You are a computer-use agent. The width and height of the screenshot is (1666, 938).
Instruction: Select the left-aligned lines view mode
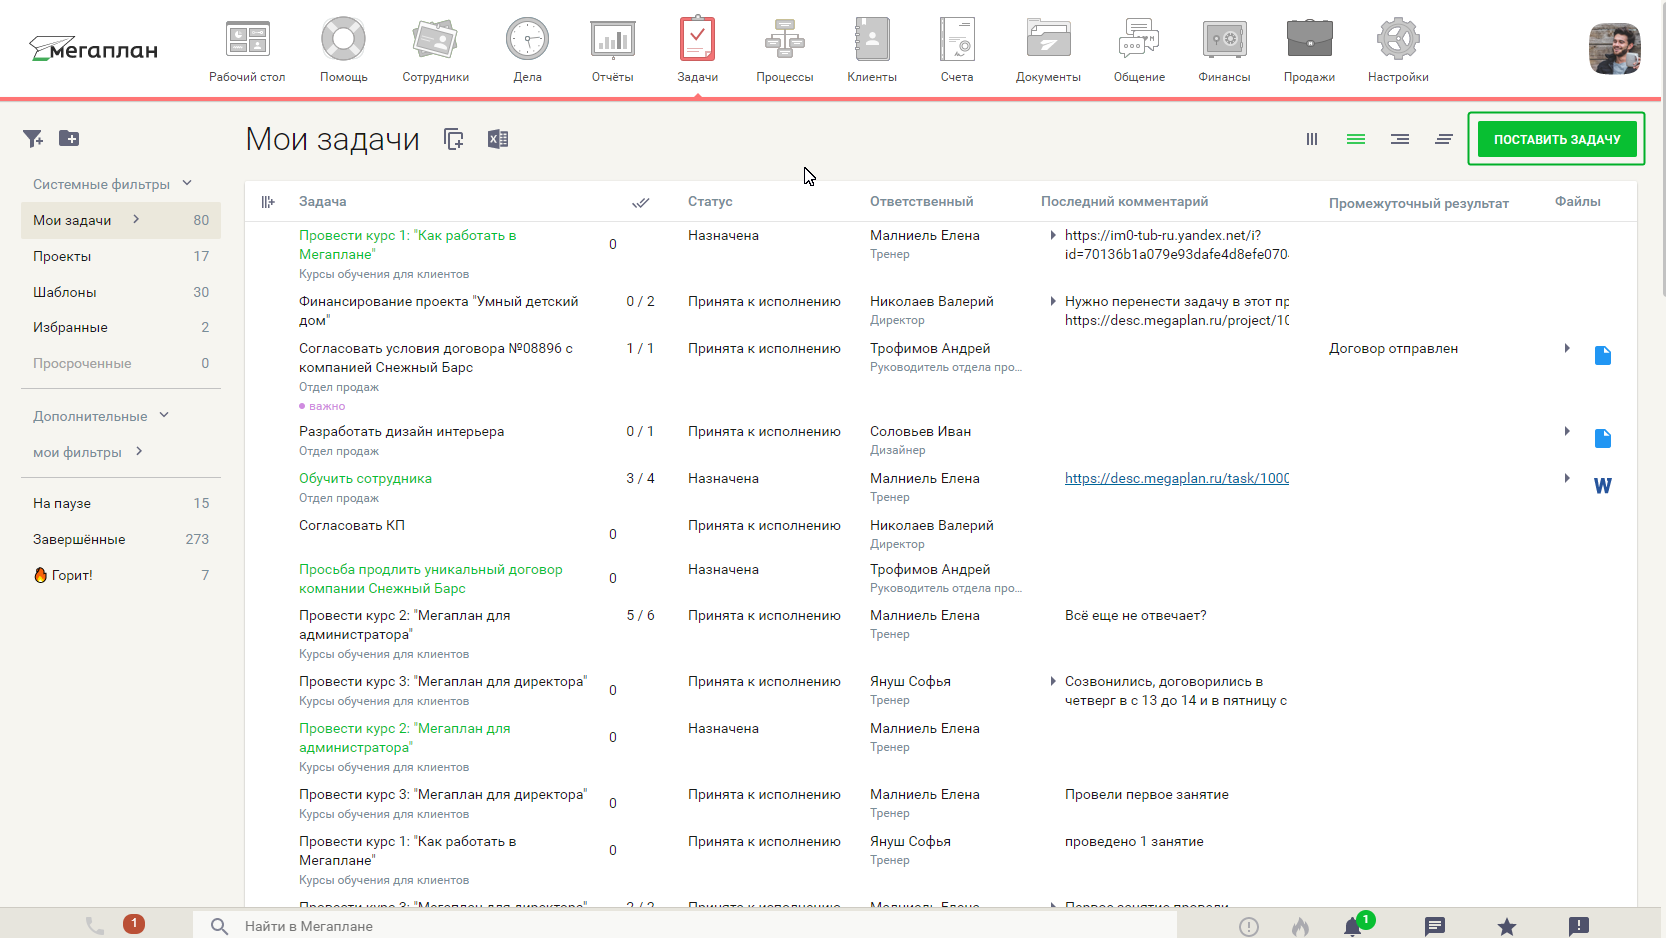(1444, 139)
